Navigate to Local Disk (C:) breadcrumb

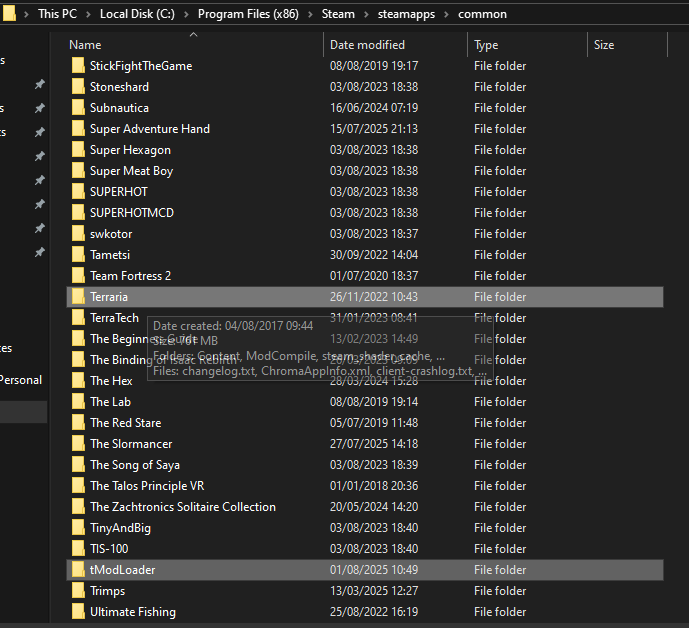[137, 14]
